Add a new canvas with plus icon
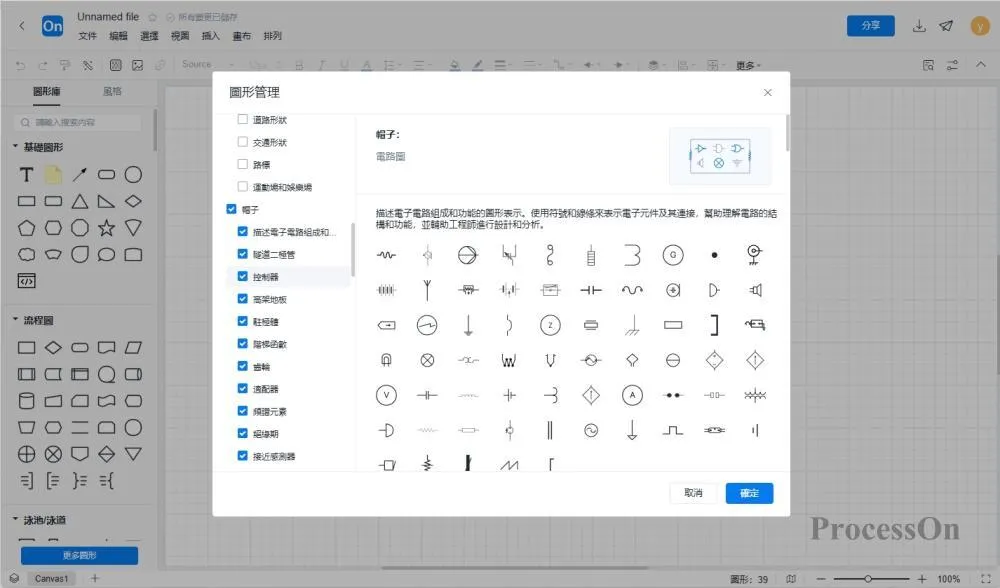Image resolution: width=1000 pixels, height=588 pixels. pyautogui.click(x=94, y=578)
